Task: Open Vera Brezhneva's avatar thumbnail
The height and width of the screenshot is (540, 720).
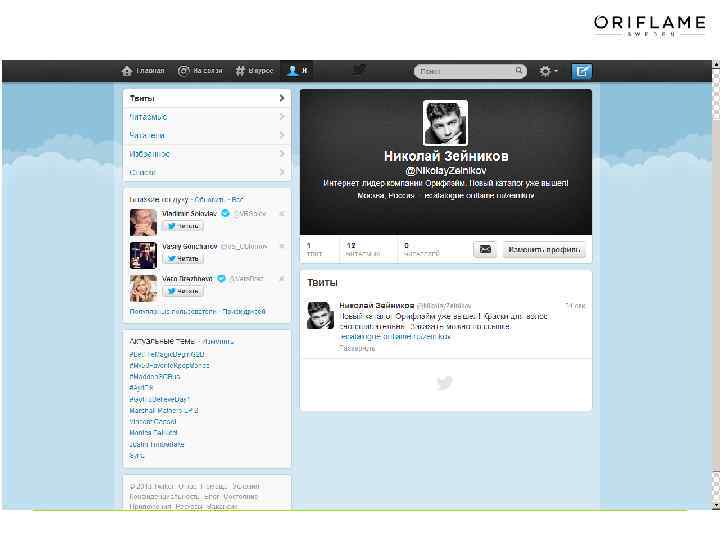Action: [143, 288]
